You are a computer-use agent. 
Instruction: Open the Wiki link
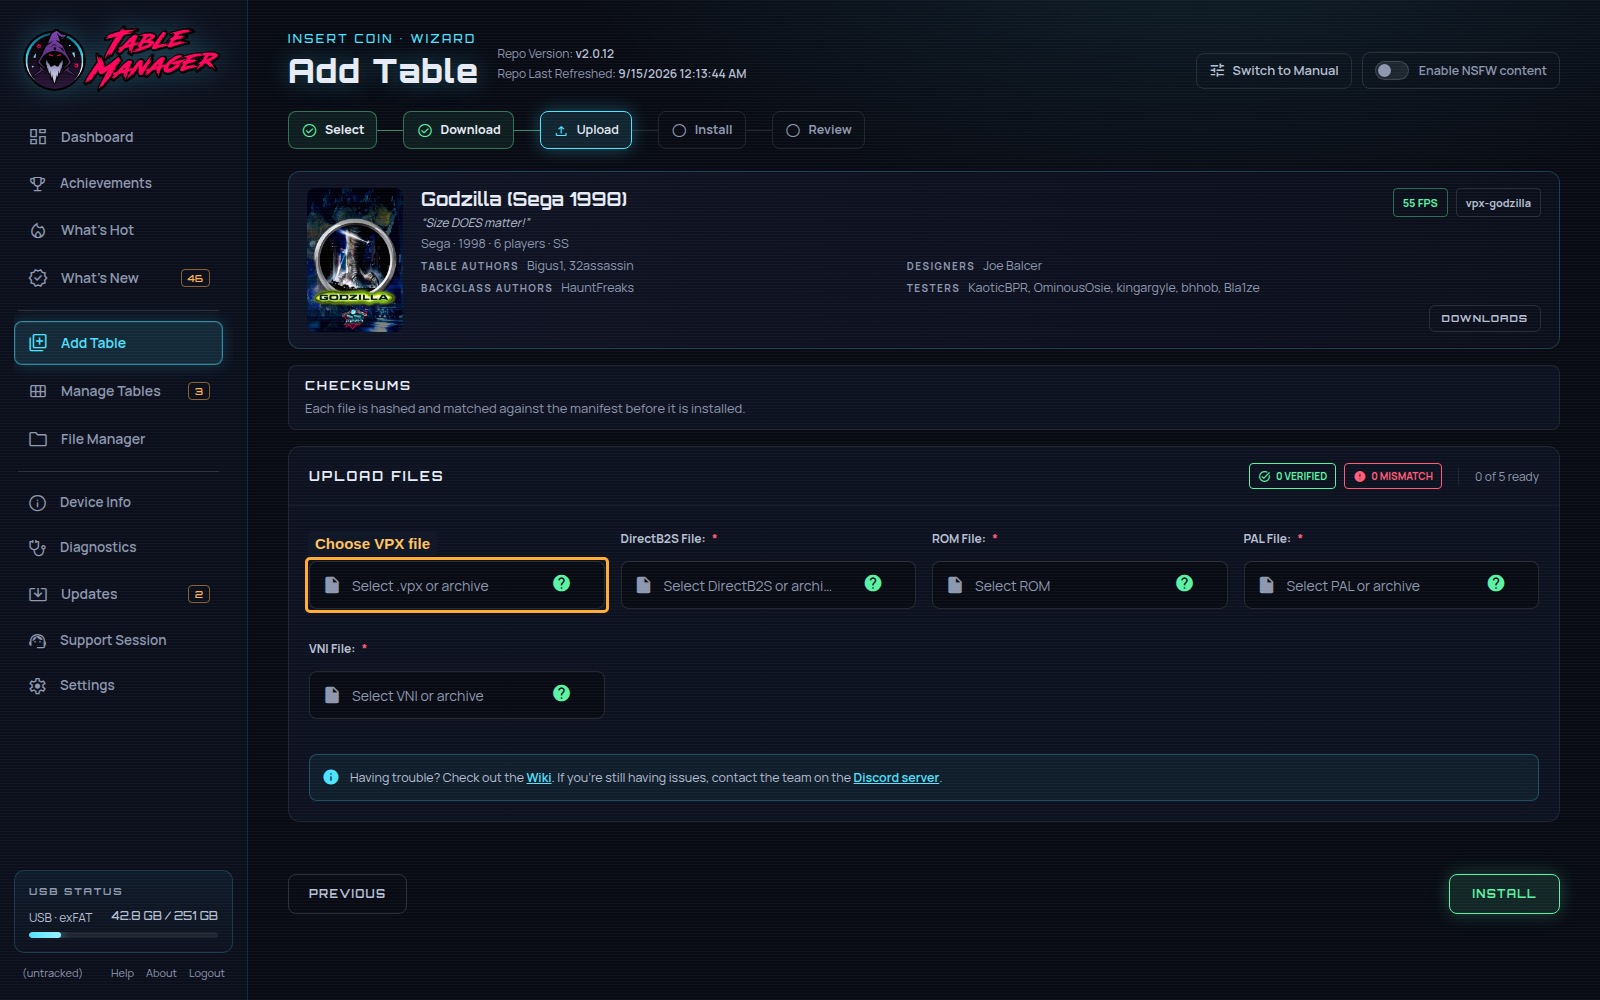tap(539, 778)
